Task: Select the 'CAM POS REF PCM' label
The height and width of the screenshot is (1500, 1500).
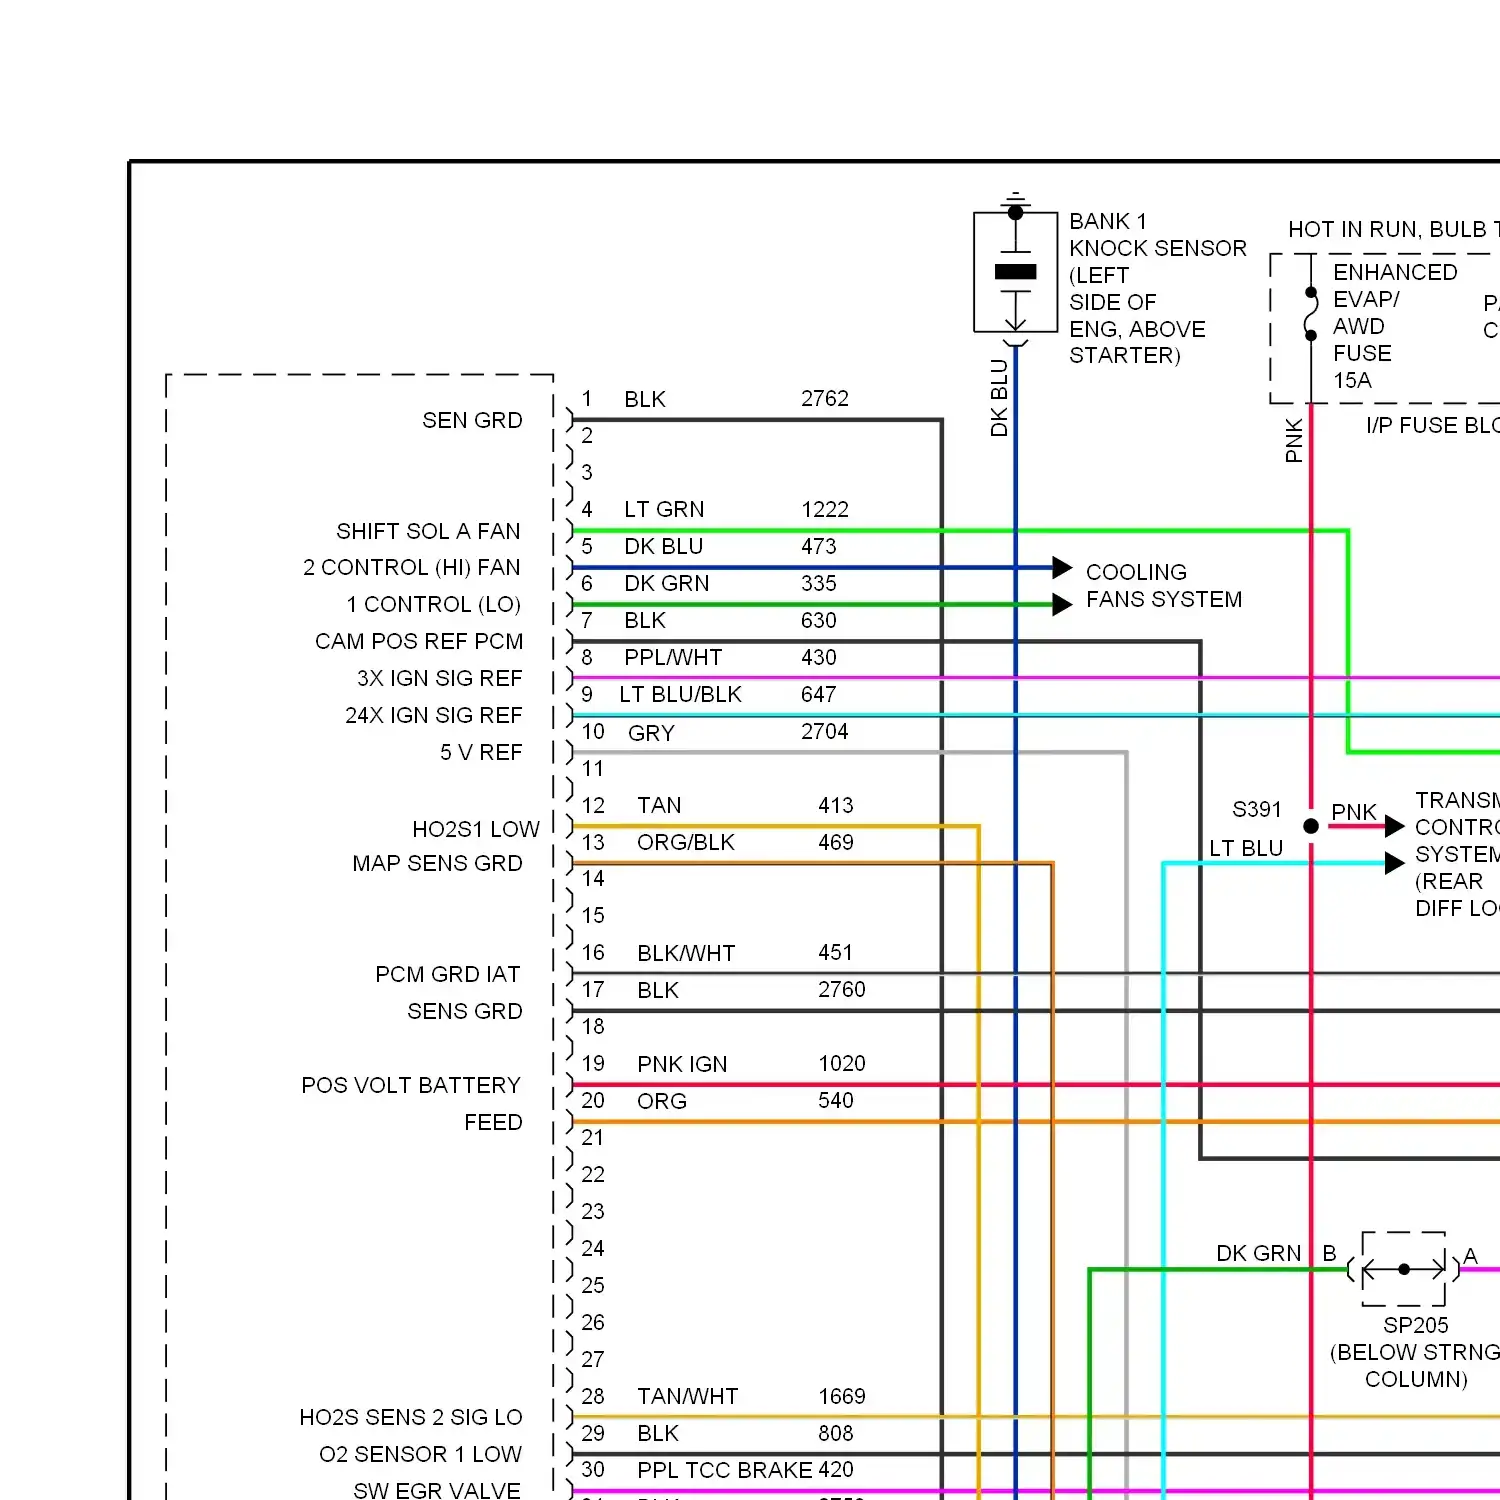Action: pyautogui.click(x=419, y=641)
